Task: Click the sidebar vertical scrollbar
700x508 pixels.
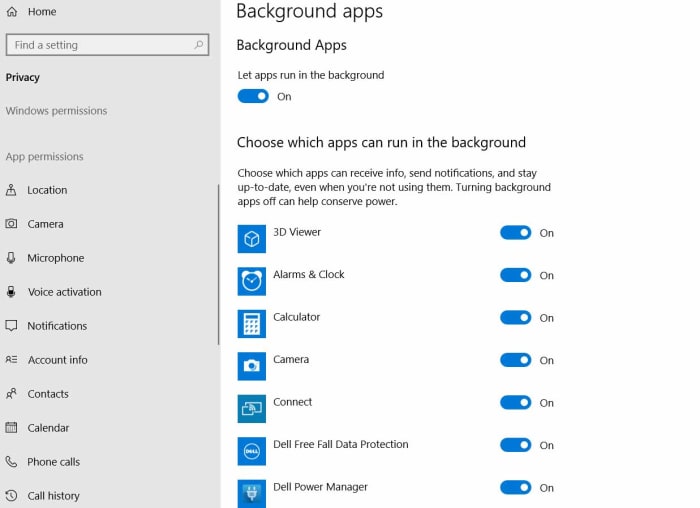Action: click(218, 265)
